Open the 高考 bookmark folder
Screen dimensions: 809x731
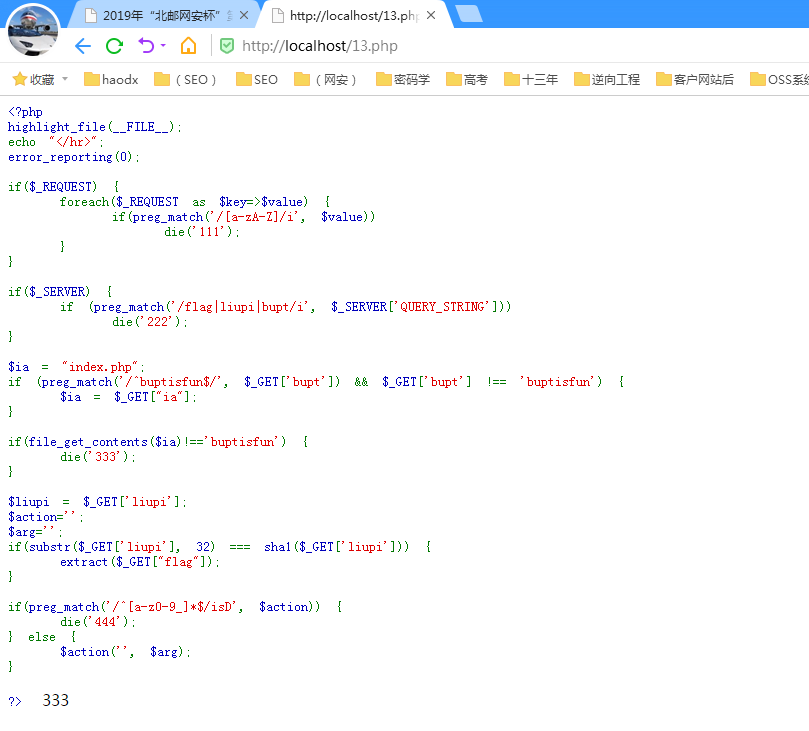click(467, 79)
